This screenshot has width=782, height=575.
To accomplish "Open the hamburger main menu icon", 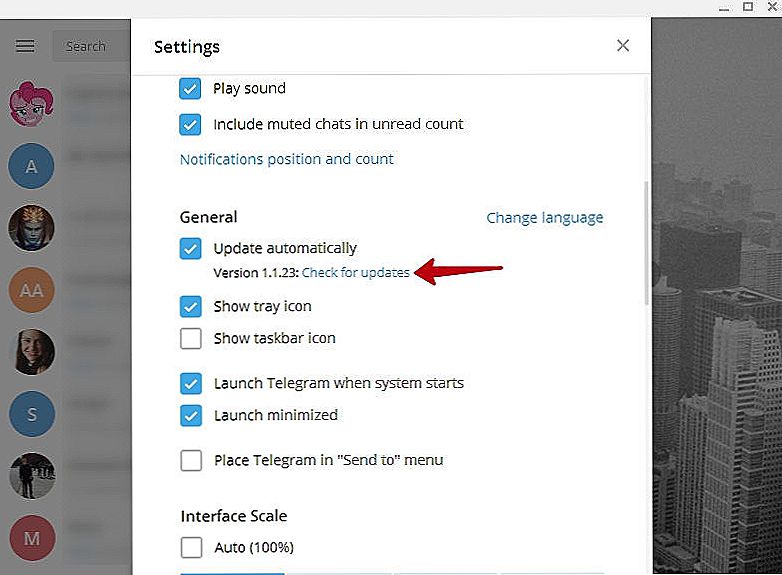I will click(25, 46).
